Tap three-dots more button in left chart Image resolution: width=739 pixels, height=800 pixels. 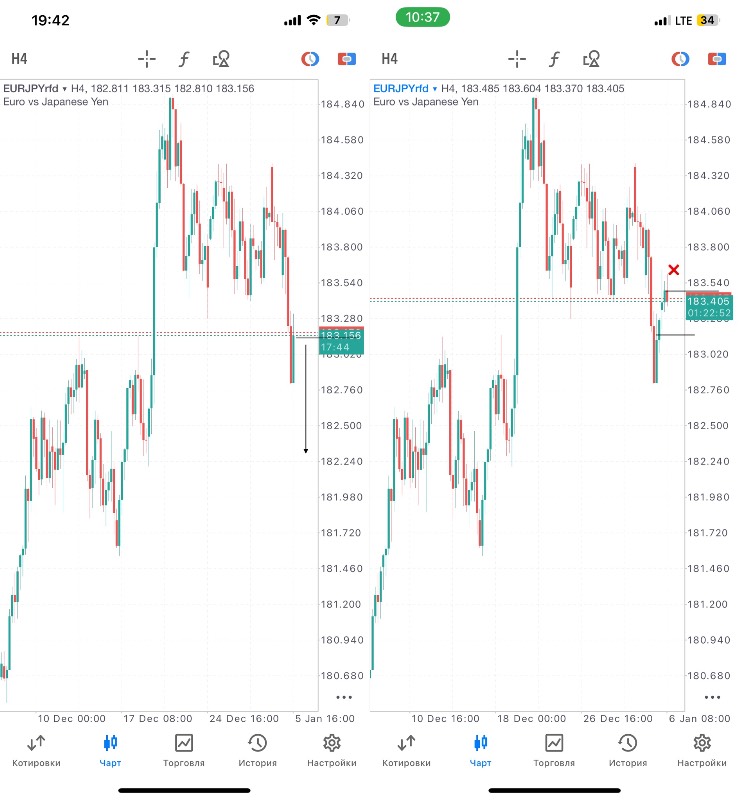(344, 697)
